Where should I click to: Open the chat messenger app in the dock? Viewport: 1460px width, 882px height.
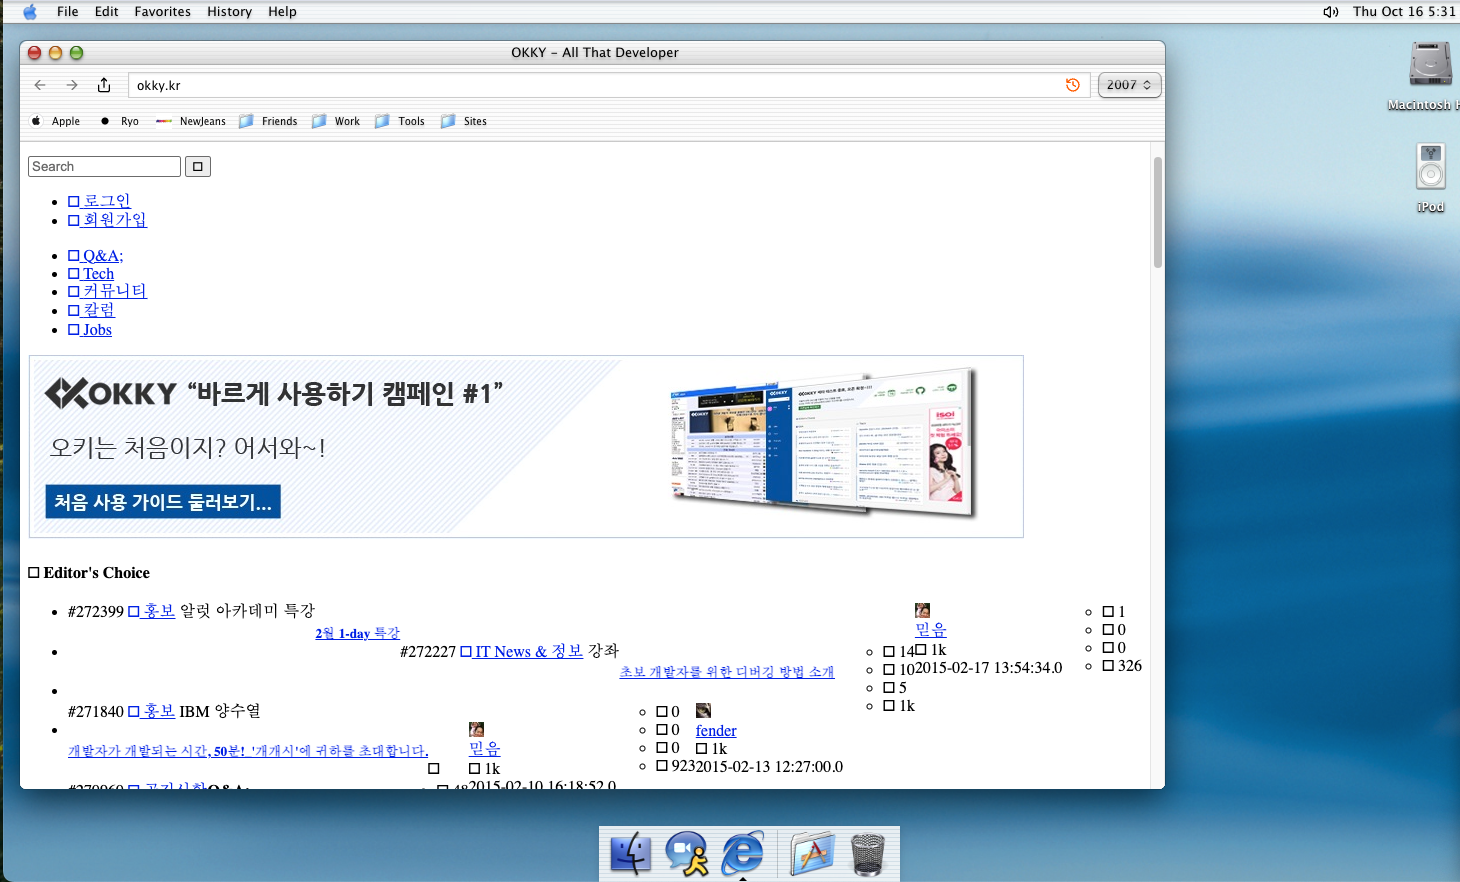688,854
